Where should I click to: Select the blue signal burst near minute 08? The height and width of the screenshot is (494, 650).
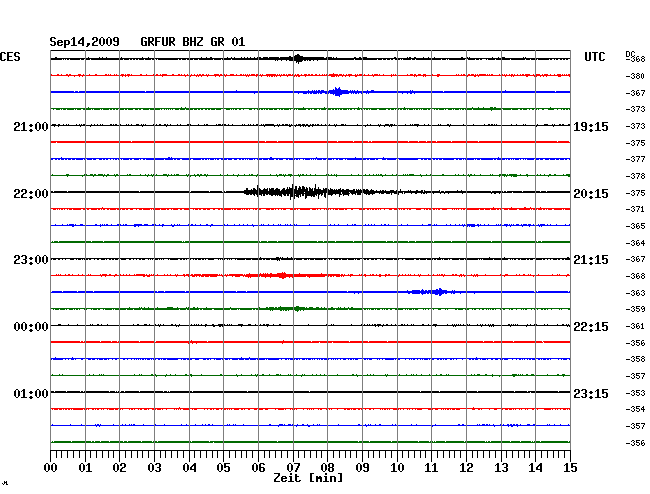pyautogui.click(x=338, y=92)
